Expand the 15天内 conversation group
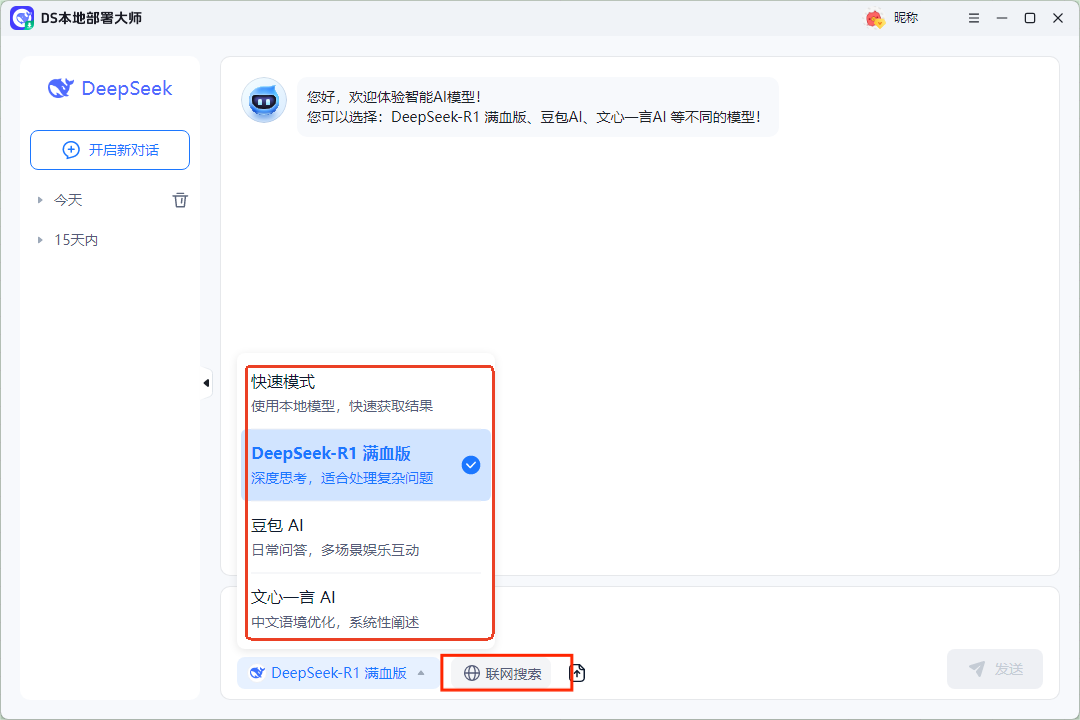Screen dimensions: 1080x720 click(x=40, y=240)
